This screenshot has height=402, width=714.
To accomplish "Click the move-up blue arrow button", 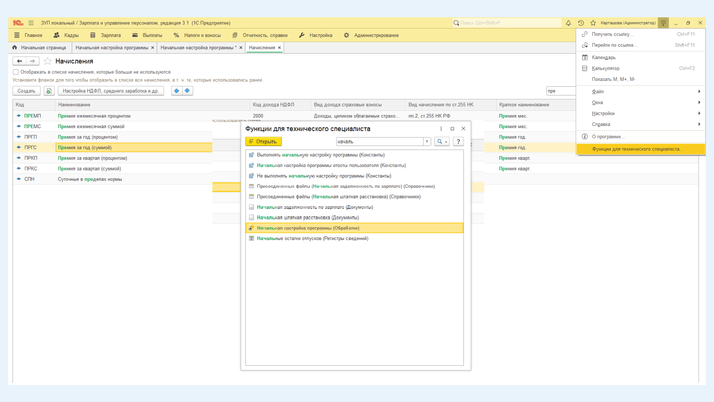I will pyautogui.click(x=177, y=91).
